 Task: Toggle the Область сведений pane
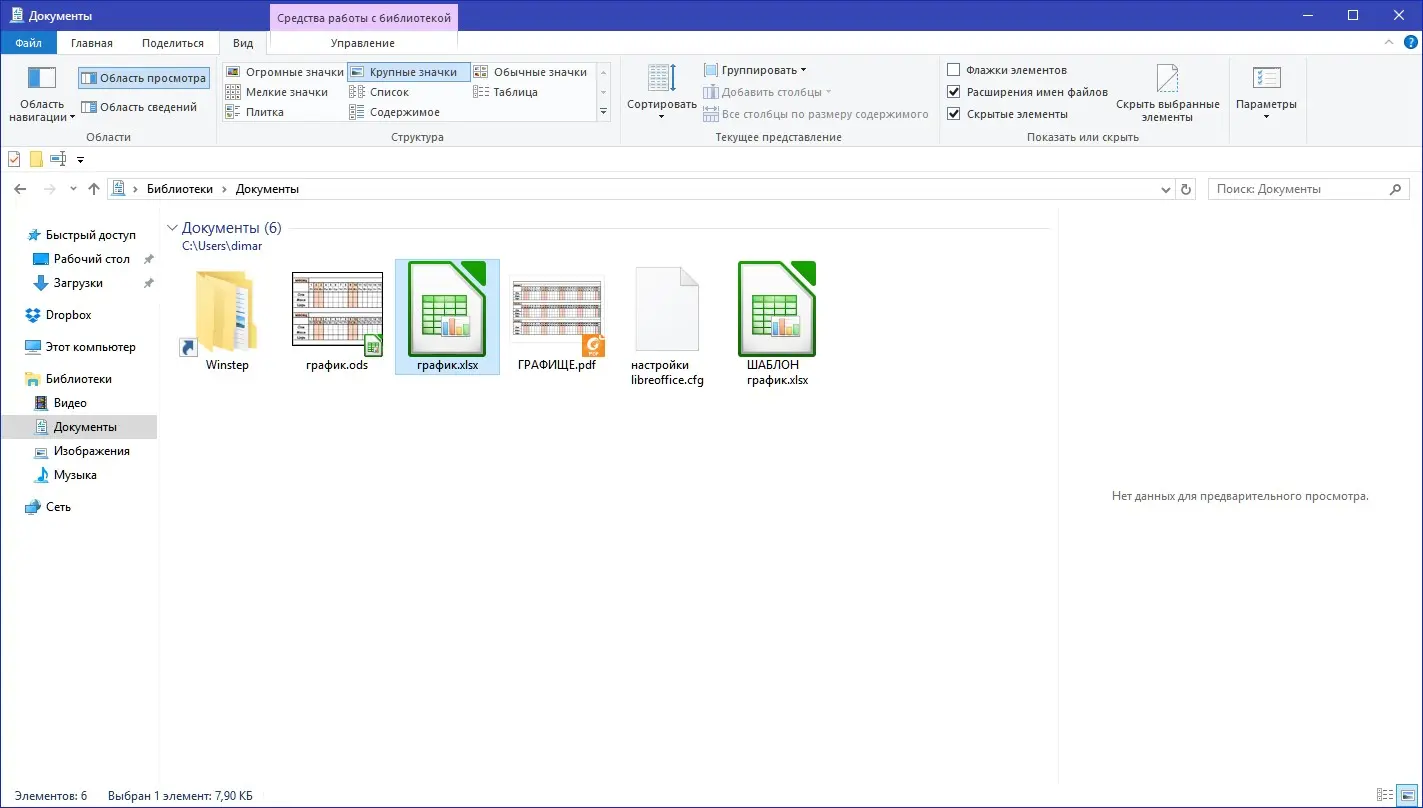139,107
